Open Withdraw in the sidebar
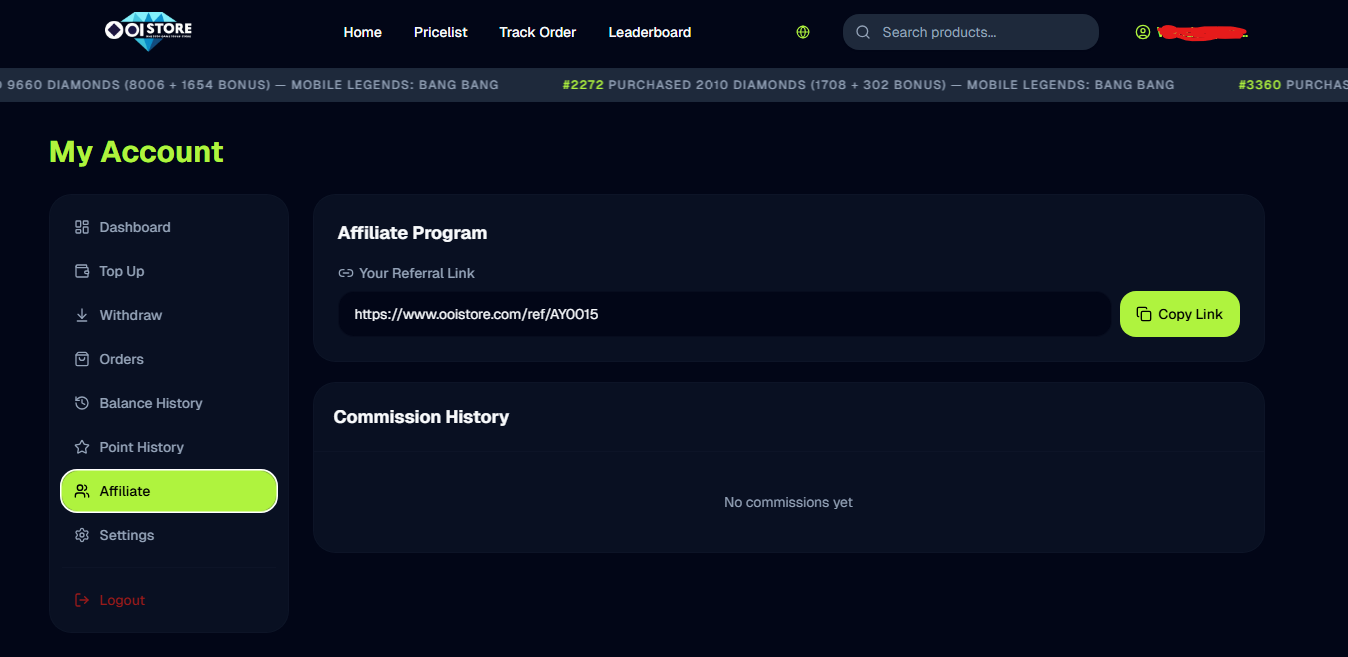Viewport: 1348px width, 657px height. 169,315
